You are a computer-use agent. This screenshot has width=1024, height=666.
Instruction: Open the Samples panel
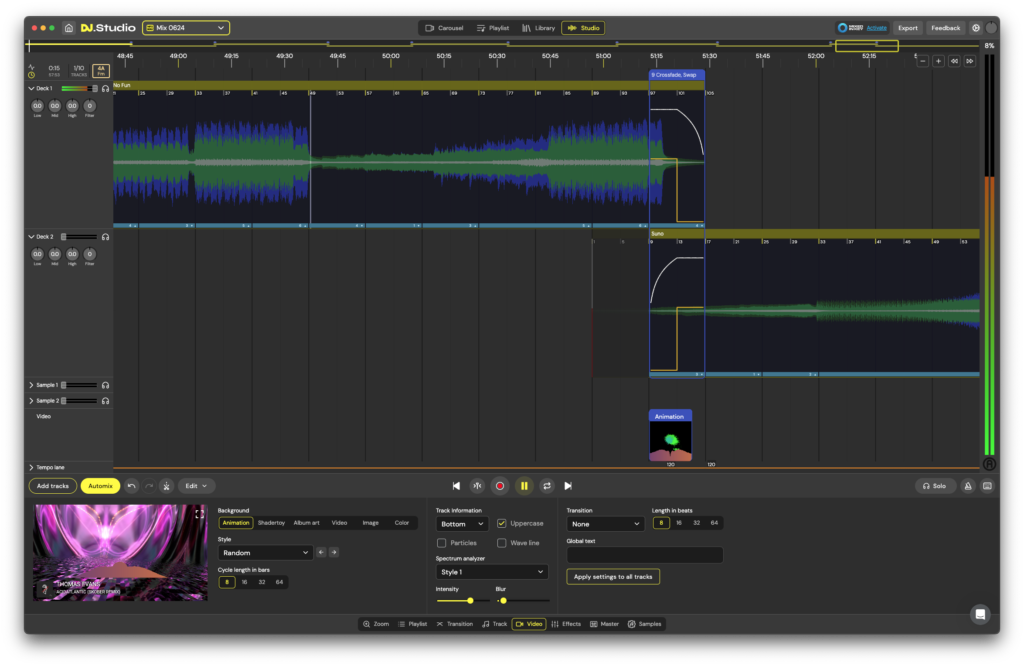(x=644, y=623)
